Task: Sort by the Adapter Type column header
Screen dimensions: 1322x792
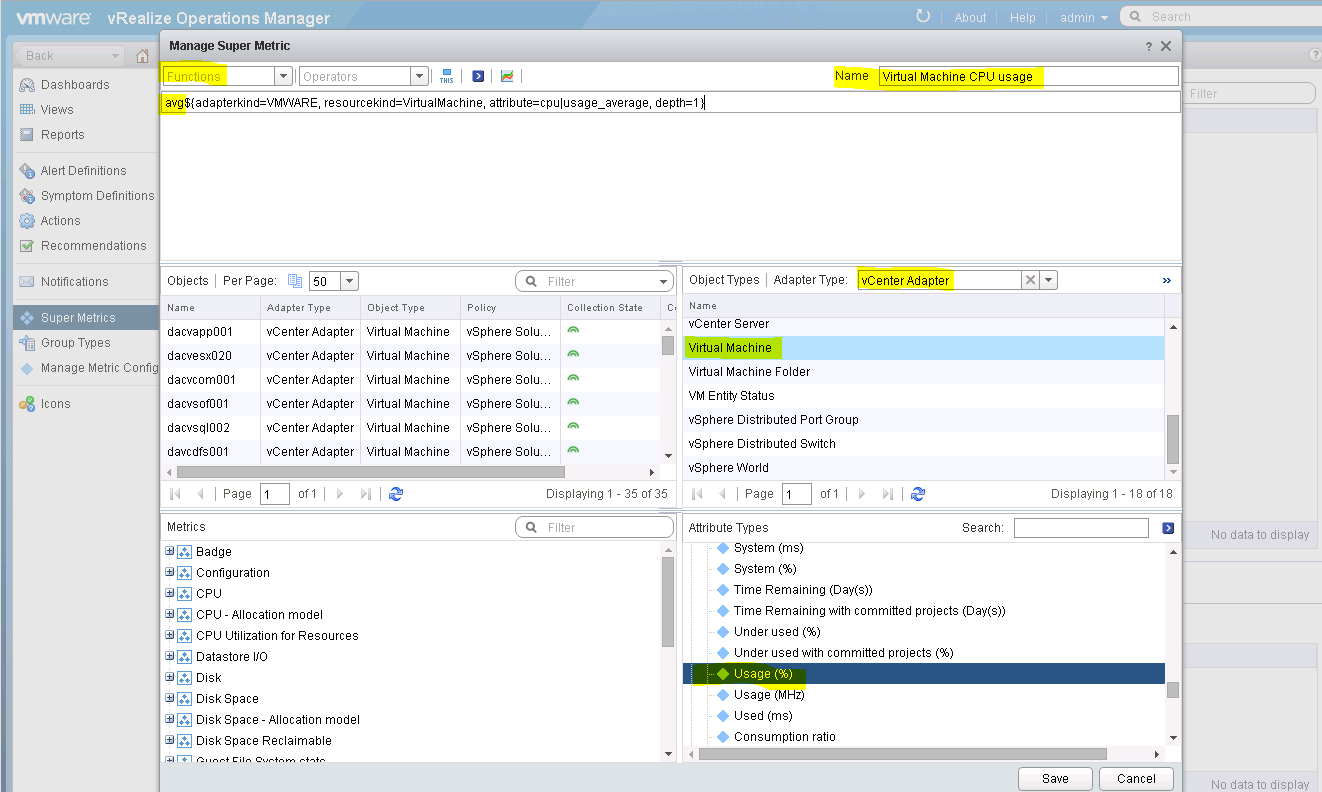Action: tap(311, 308)
